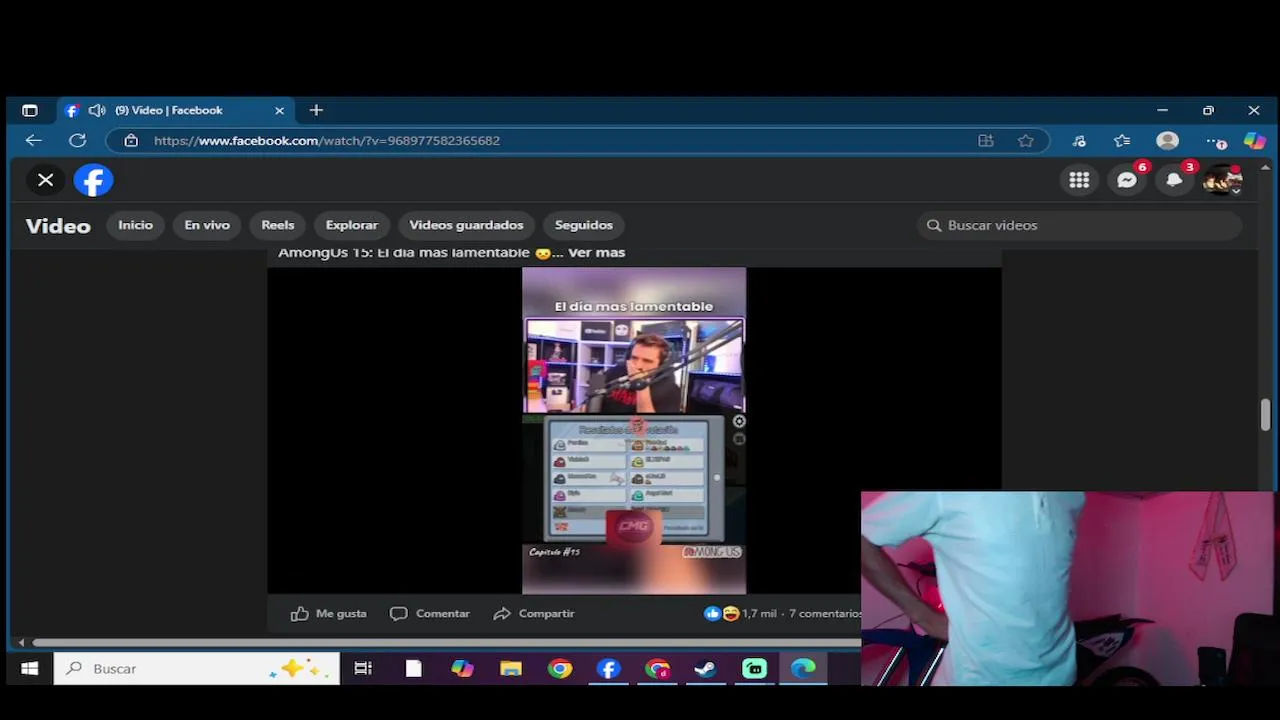
Task: View site information lock icon
Action: click(131, 141)
